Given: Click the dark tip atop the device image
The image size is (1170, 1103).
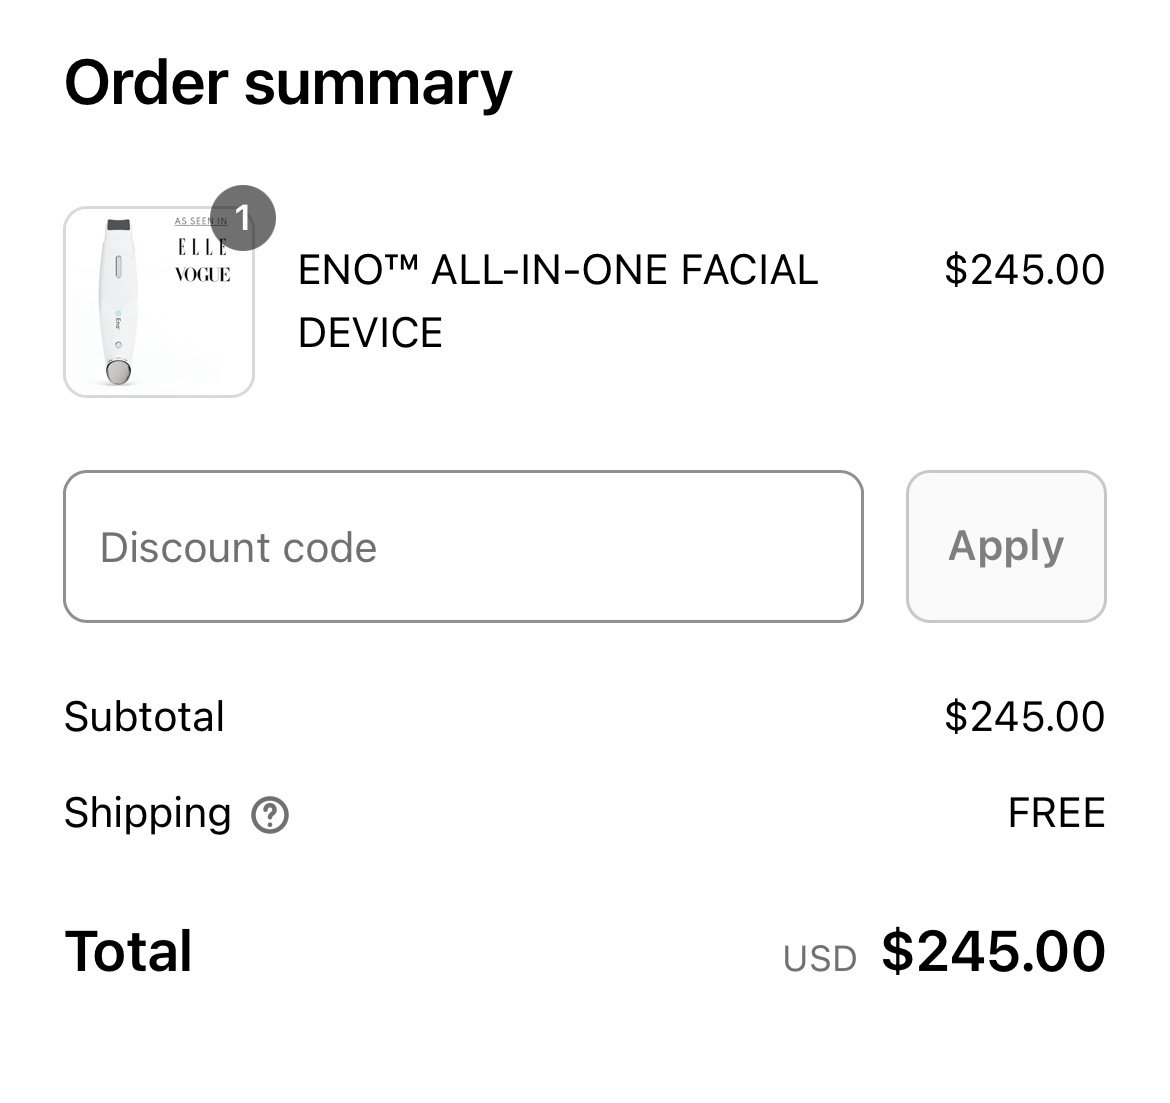Looking at the screenshot, I should [119, 225].
